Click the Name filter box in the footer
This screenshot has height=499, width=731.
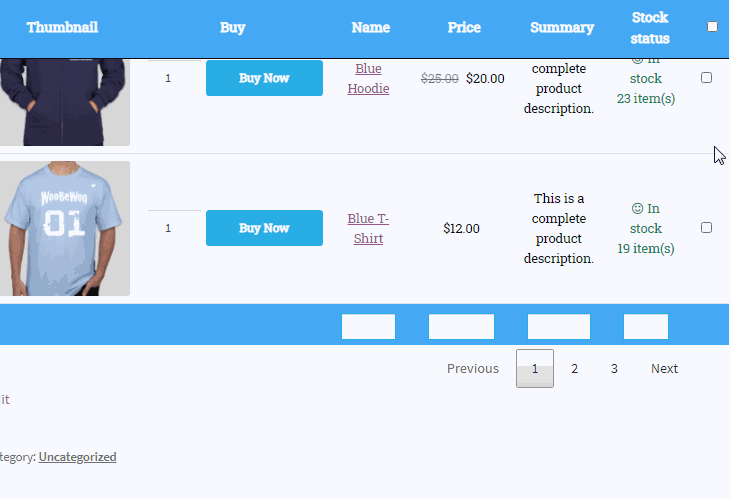(368, 326)
